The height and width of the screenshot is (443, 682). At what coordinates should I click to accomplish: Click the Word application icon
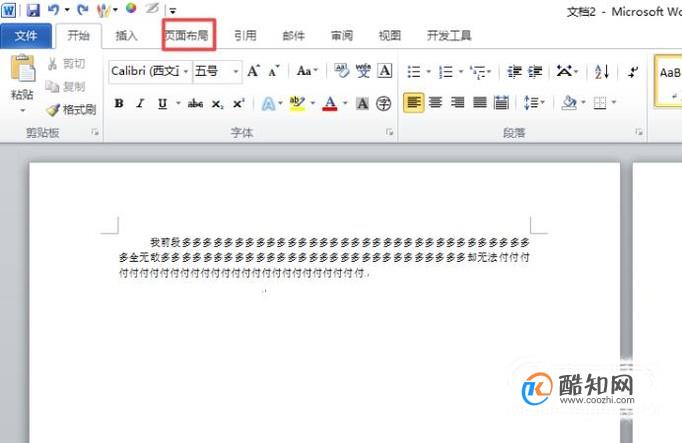click(9, 10)
